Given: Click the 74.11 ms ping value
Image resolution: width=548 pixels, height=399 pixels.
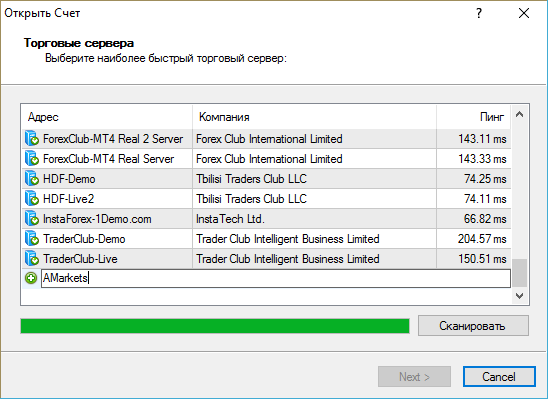Looking at the screenshot, I should 485,198.
